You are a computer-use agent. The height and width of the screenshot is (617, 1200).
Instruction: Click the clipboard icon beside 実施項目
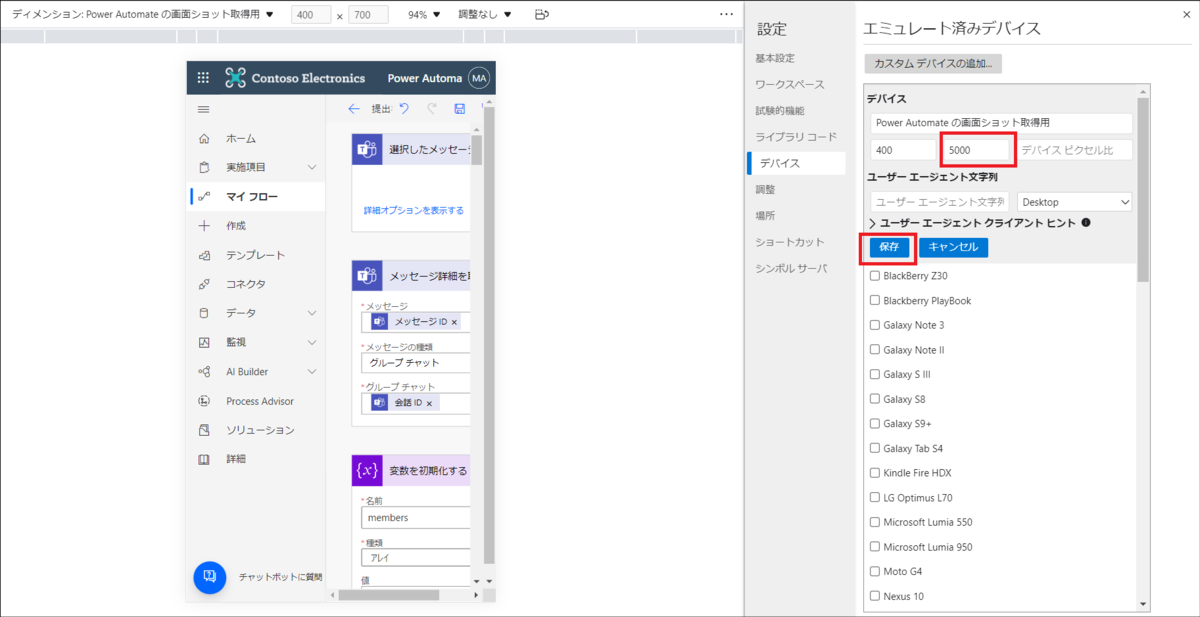(x=204, y=167)
